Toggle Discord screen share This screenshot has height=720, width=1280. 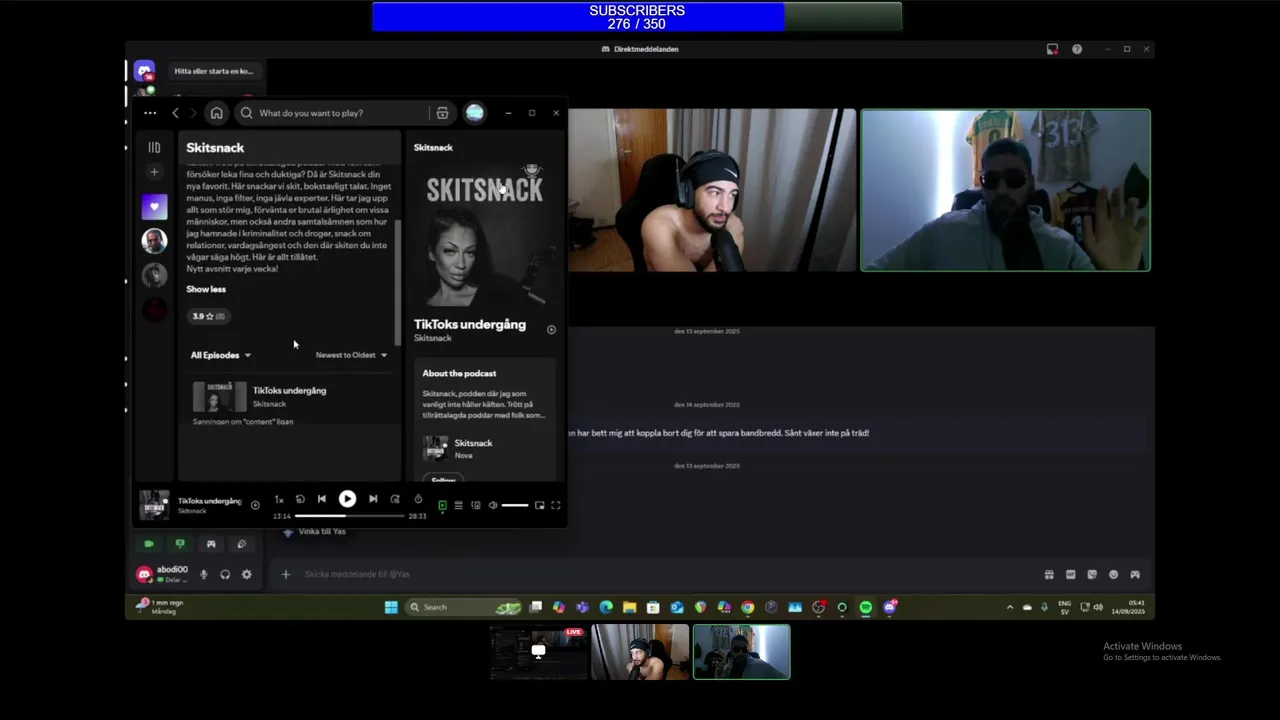[x=180, y=544]
